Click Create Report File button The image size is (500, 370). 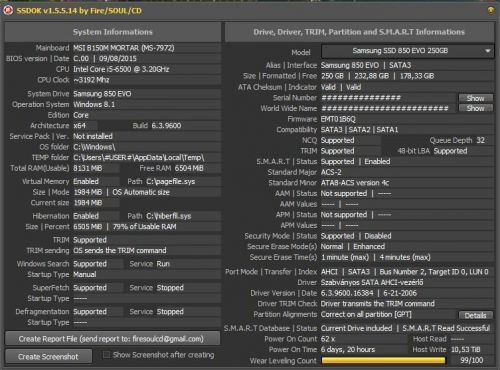point(112,339)
